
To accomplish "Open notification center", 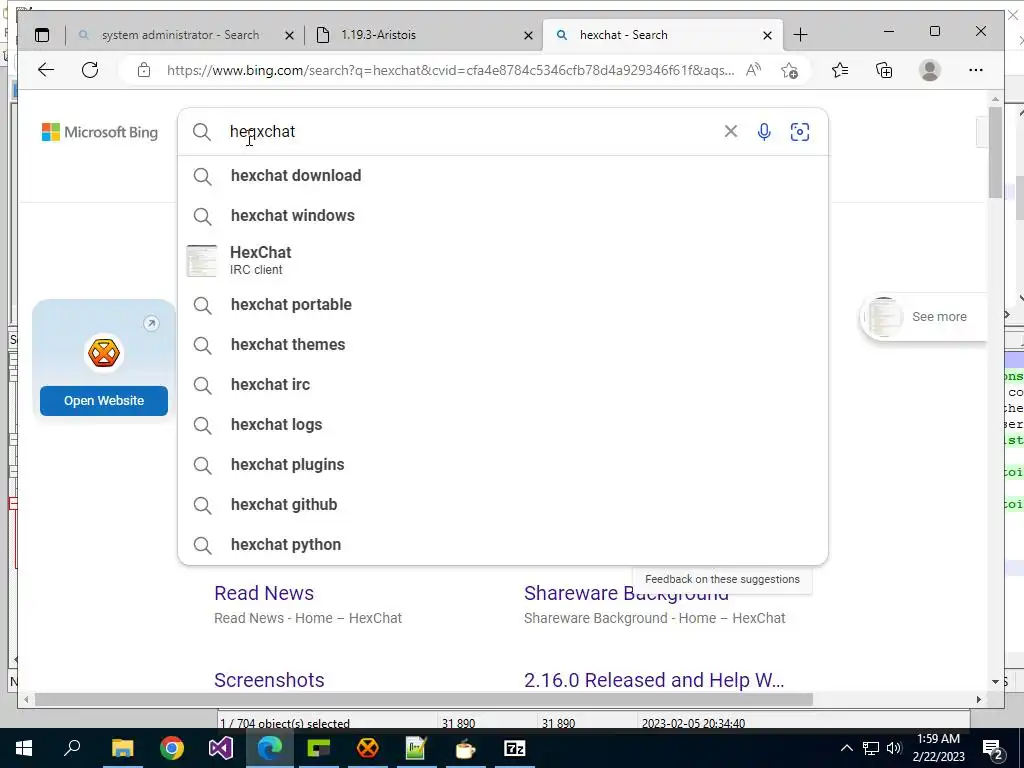I will pos(993,749).
